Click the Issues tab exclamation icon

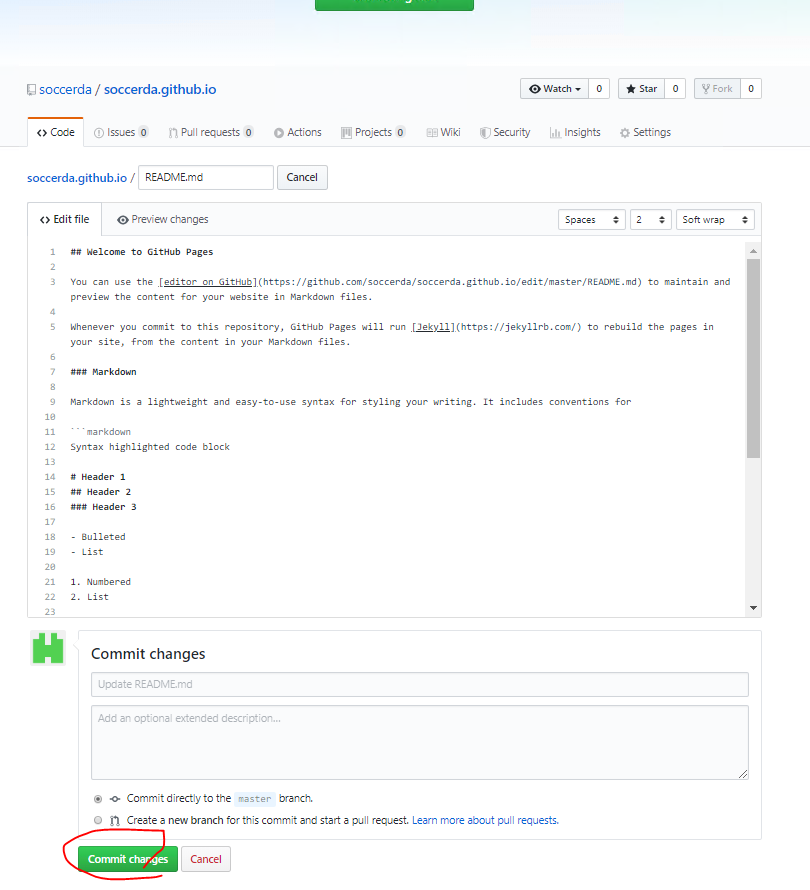pyautogui.click(x=99, y=133)
